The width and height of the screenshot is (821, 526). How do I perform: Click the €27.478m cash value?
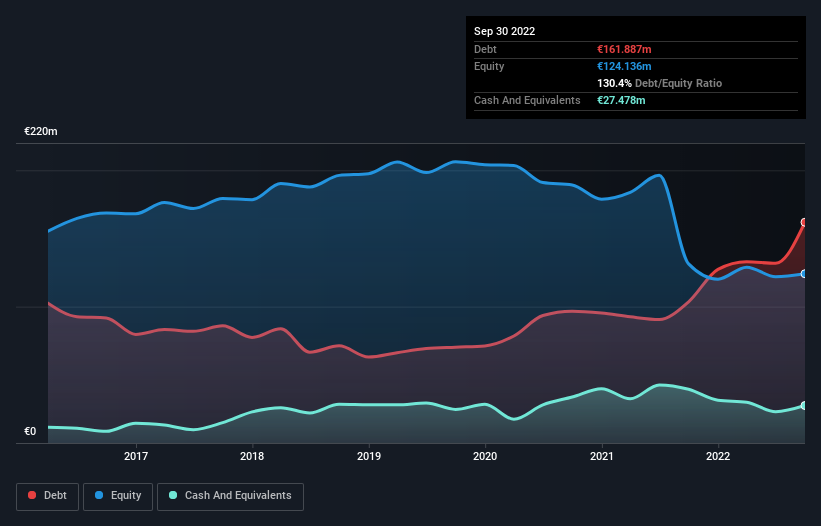[x=621, y=100]
